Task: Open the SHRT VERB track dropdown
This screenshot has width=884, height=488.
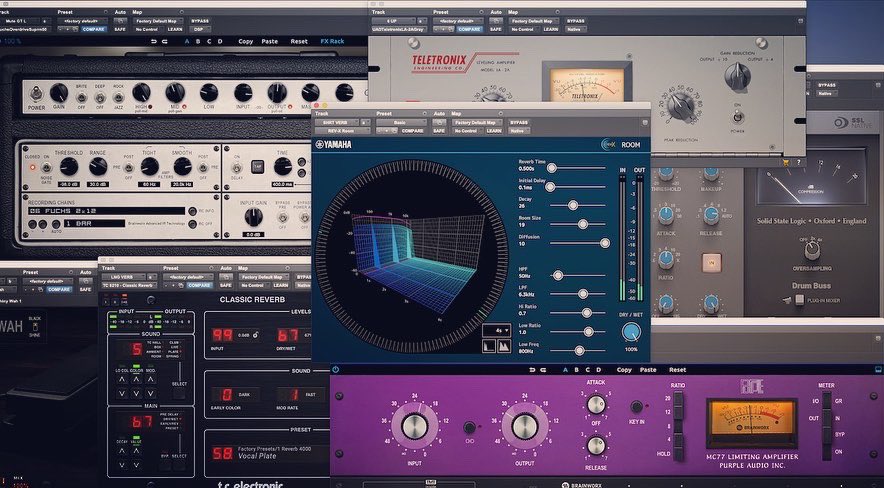Action: (x=337, y=122)
